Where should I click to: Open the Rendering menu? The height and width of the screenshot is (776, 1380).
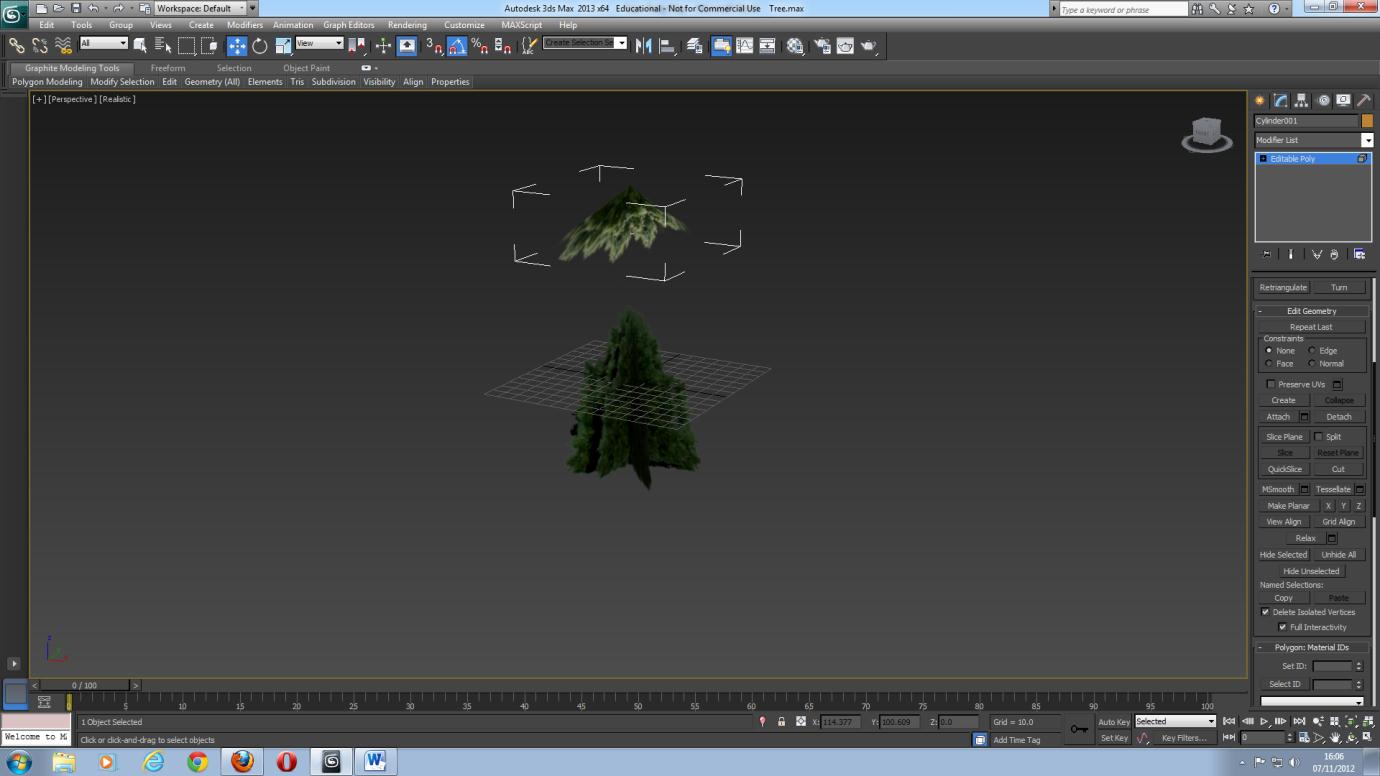point(407,25)
